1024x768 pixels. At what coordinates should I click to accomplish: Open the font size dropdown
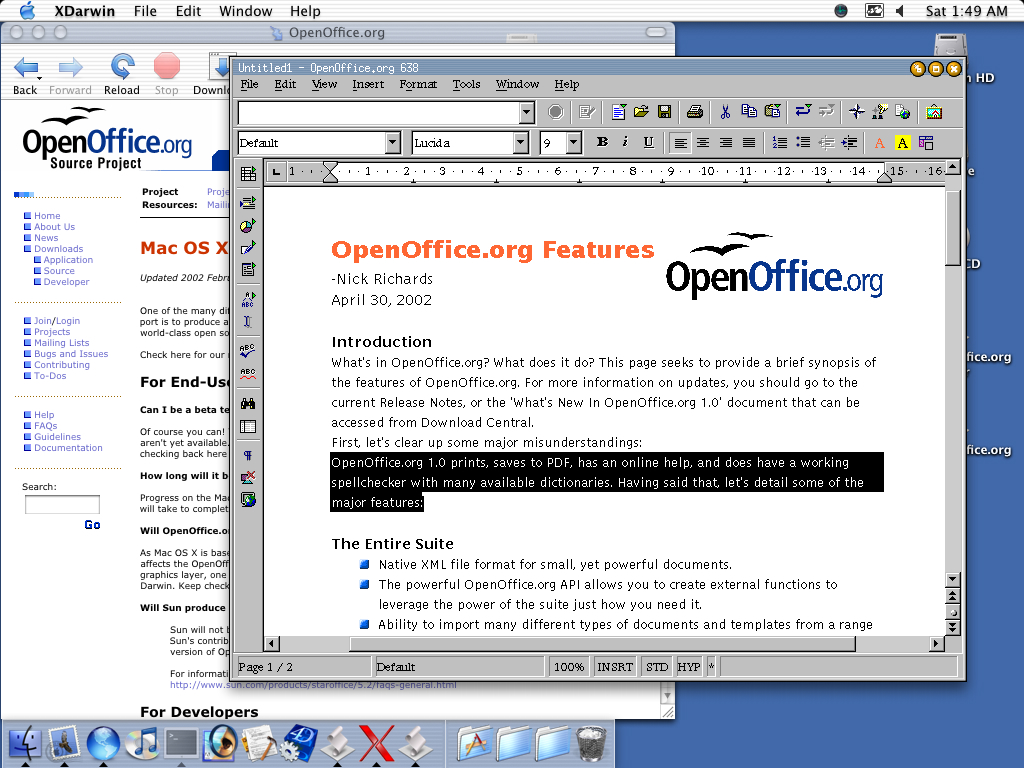point(573,143)
